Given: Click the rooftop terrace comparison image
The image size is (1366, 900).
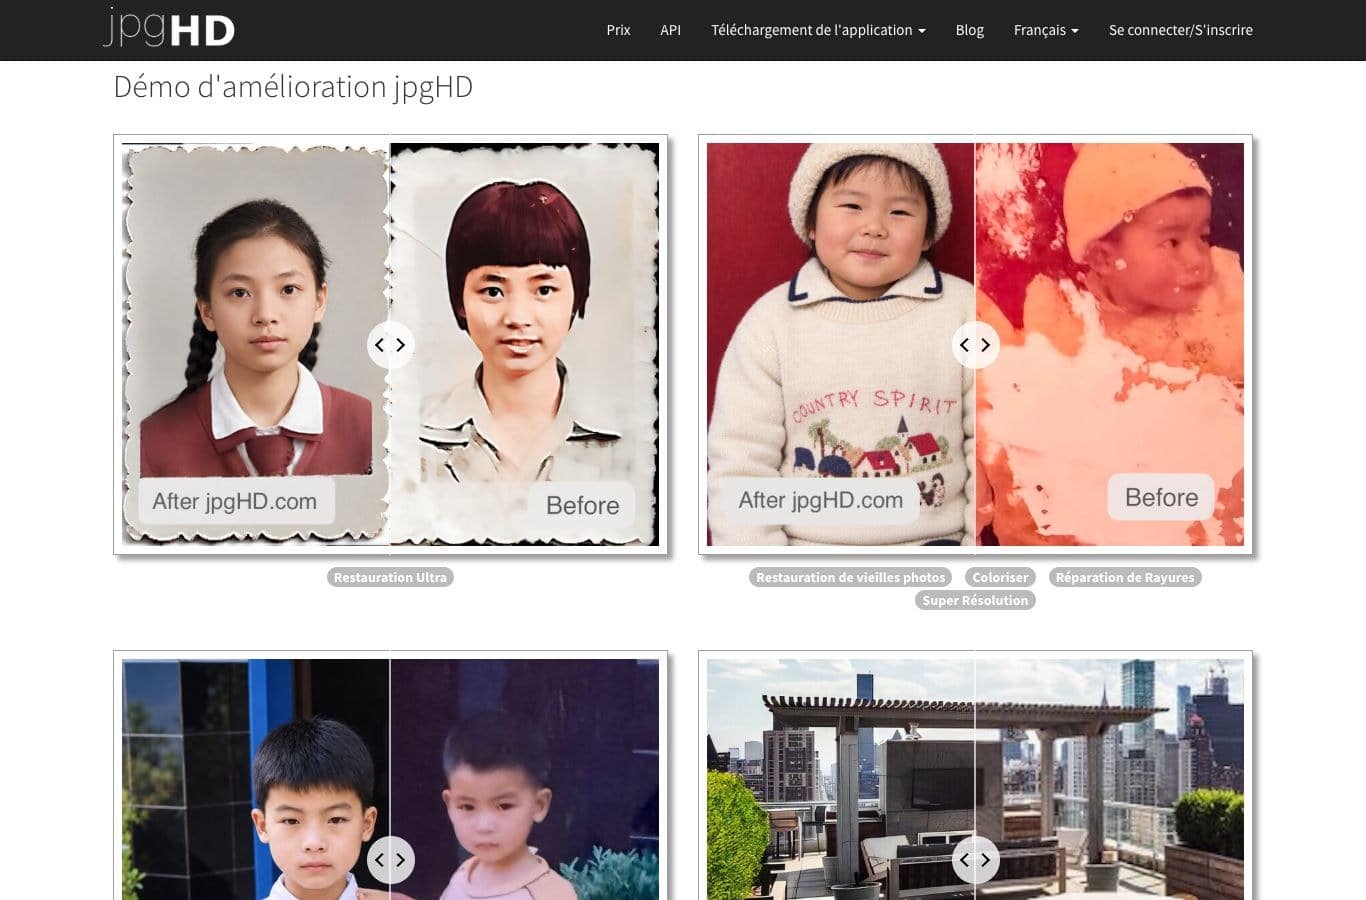Looking at the screenshot, I should point(975,779).
